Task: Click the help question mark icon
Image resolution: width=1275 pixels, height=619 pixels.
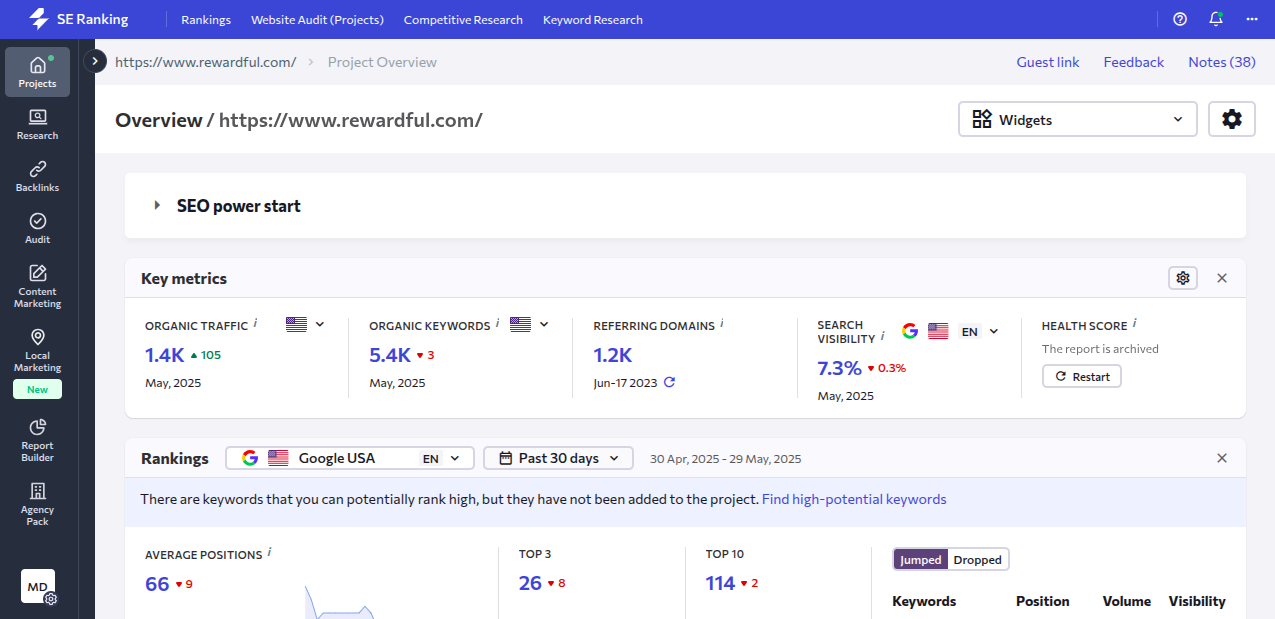Action: click(1180, 19)
